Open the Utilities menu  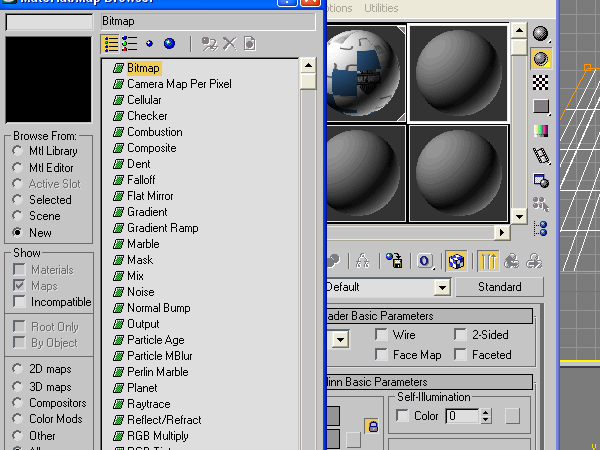tap(381, 8)
